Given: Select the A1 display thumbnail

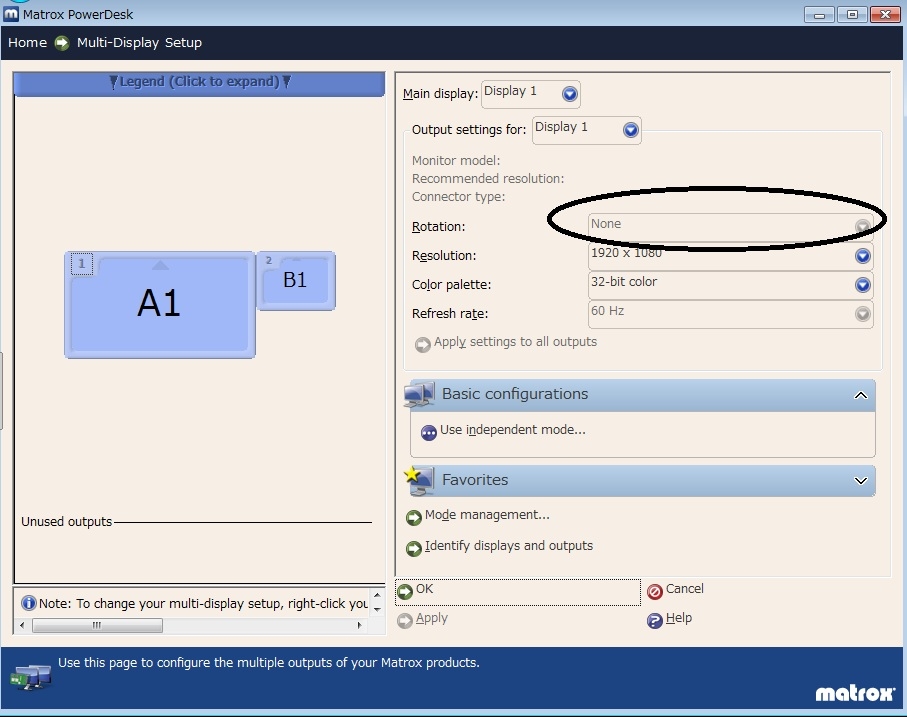Looking at the screenshot, I should pyautogui.click(x=160, y=305).
